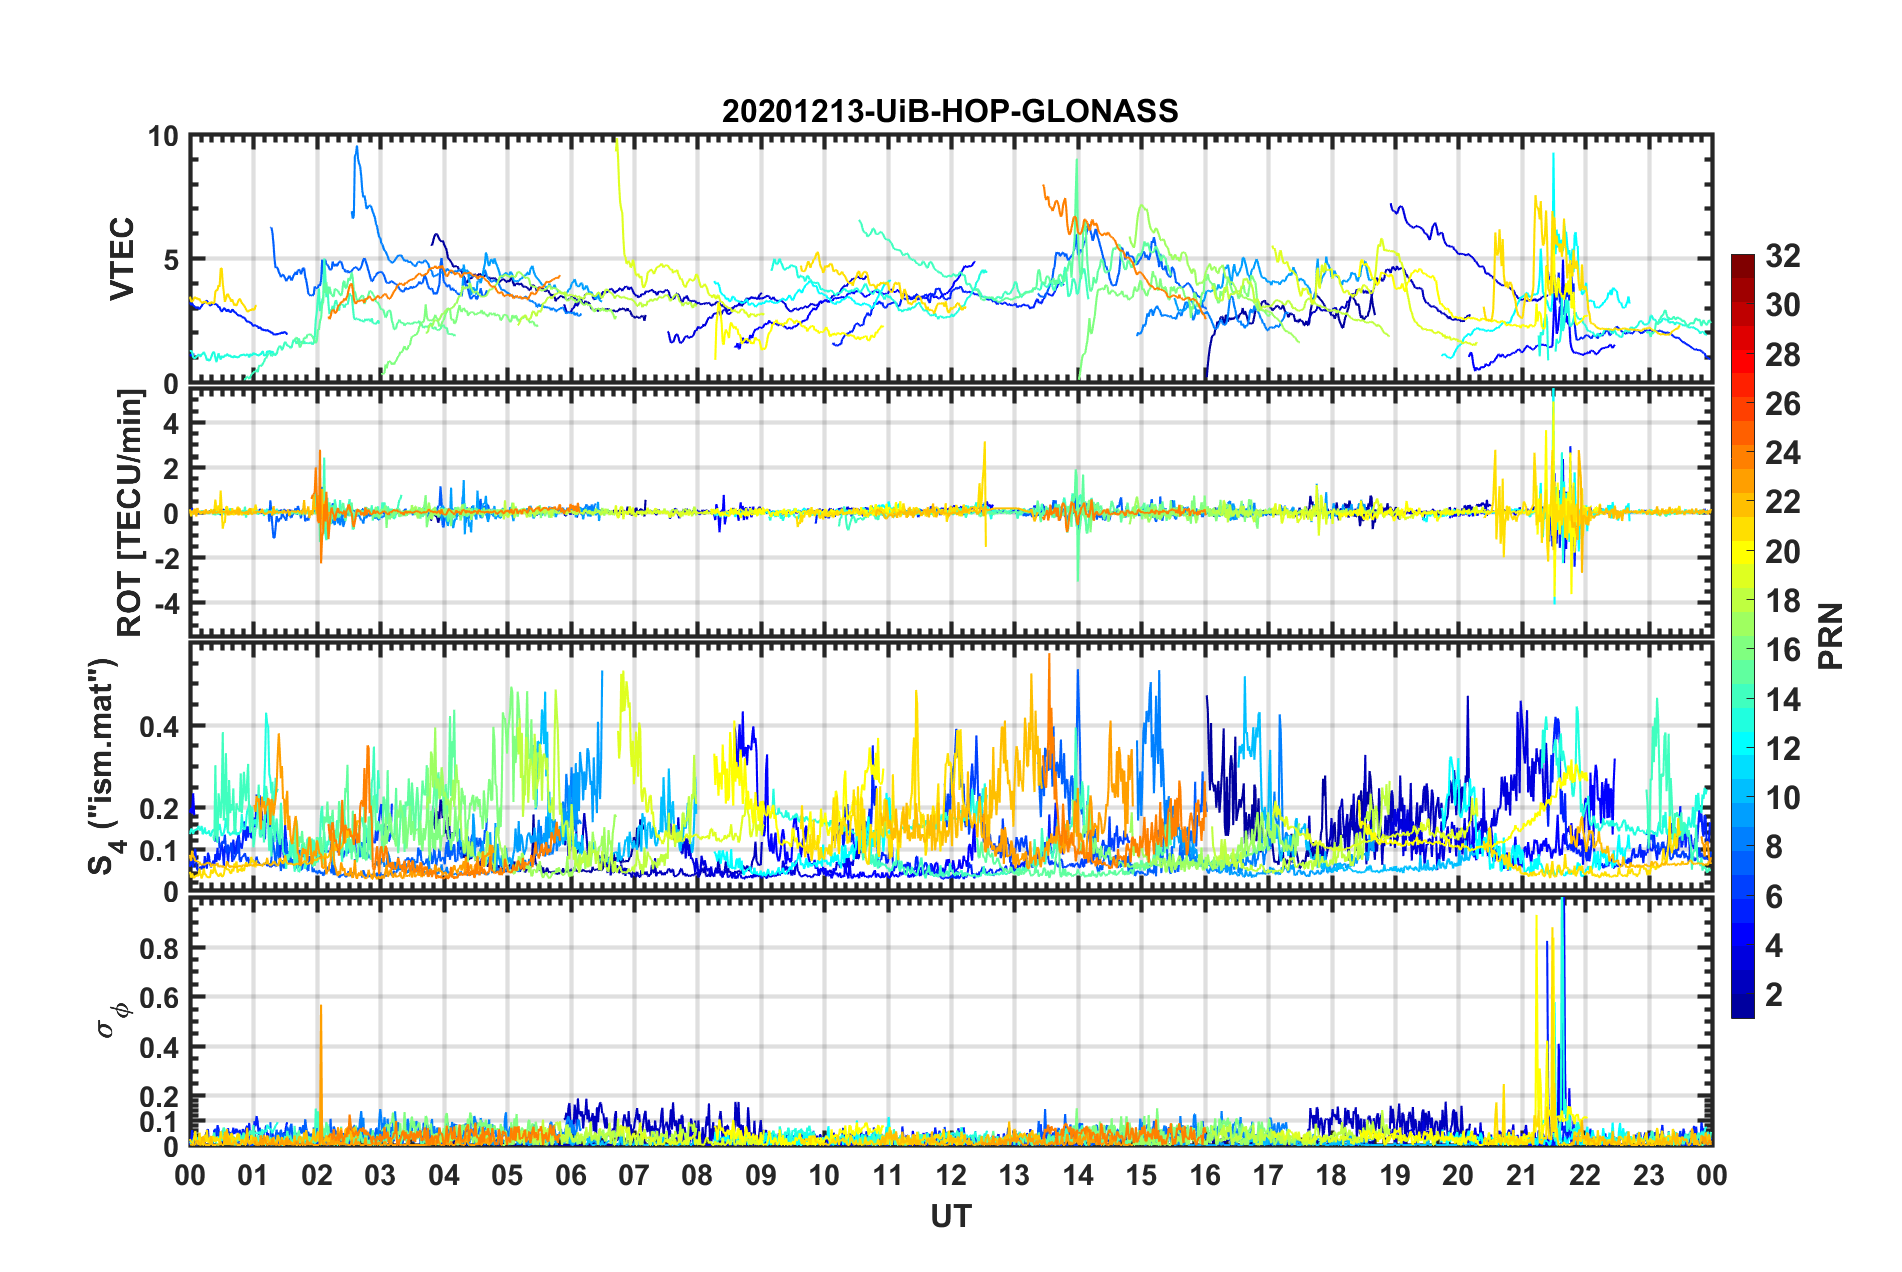
Task: Click the x-axis tick label 18
Action: [x=1332, y=1175]
